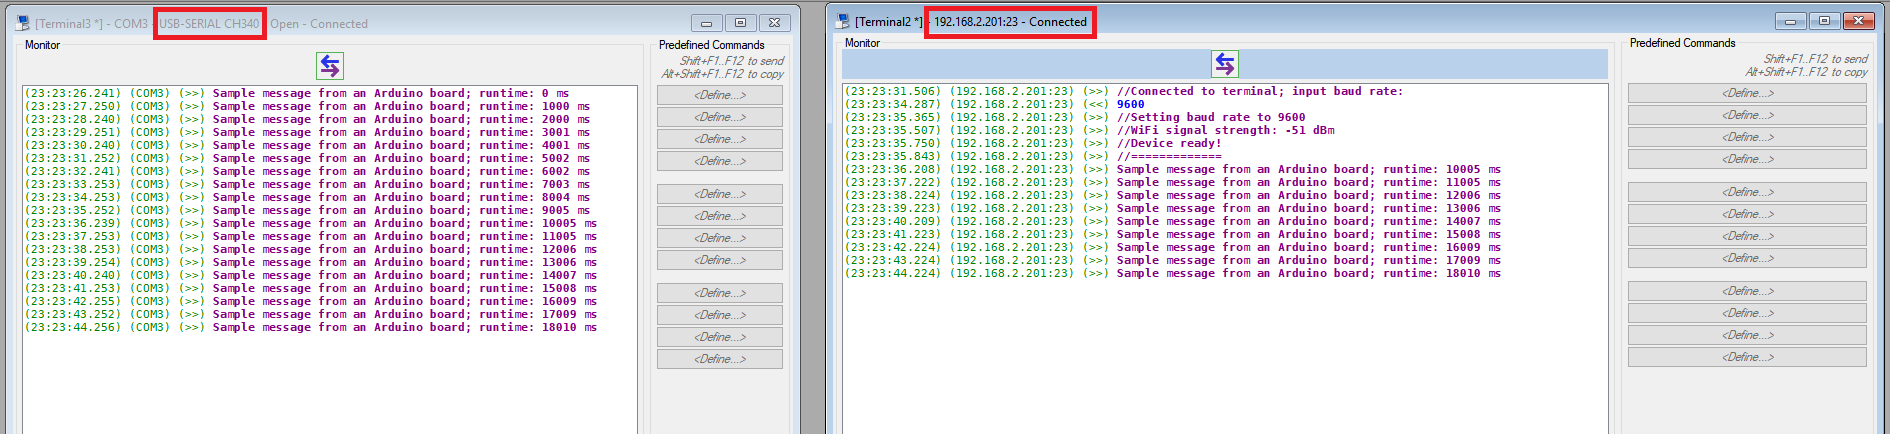Viewport: 1890px width, 434px height.
Task: Click topmost Define button in Terminal3 predefined commands
Action: coord(720,95)
